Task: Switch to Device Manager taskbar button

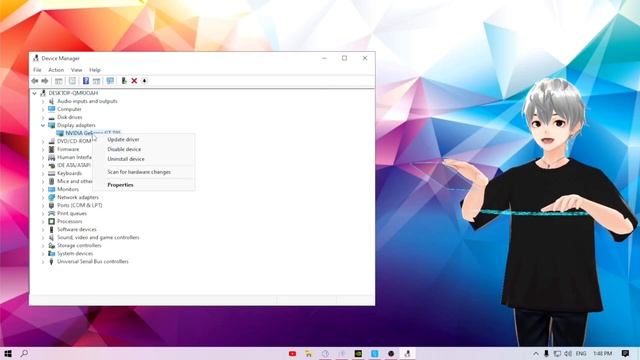Action: [407, 353]
